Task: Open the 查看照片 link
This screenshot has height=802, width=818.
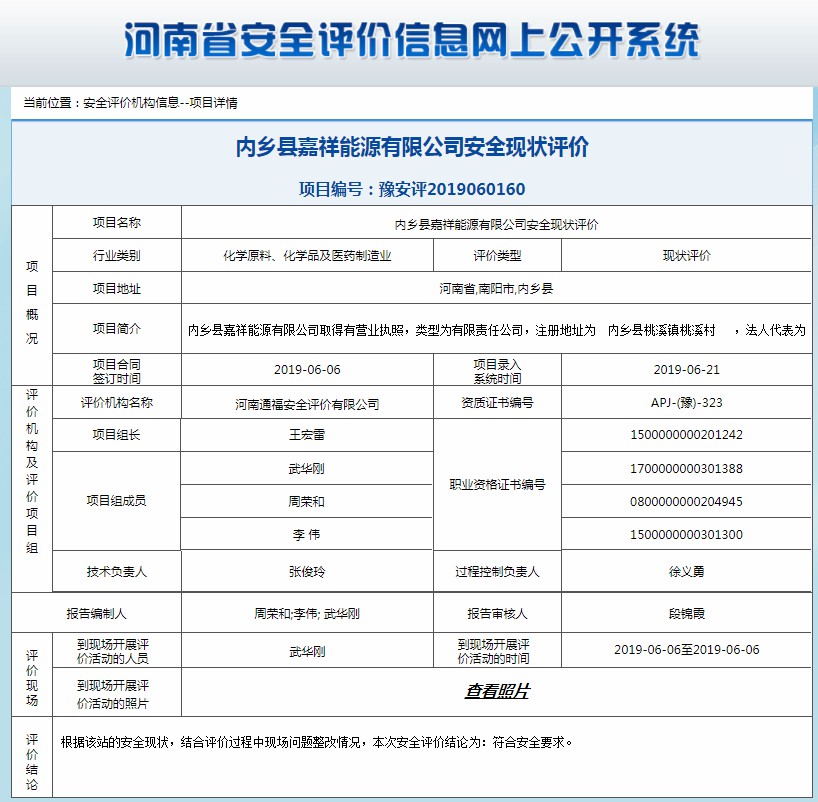Action: 497,691
